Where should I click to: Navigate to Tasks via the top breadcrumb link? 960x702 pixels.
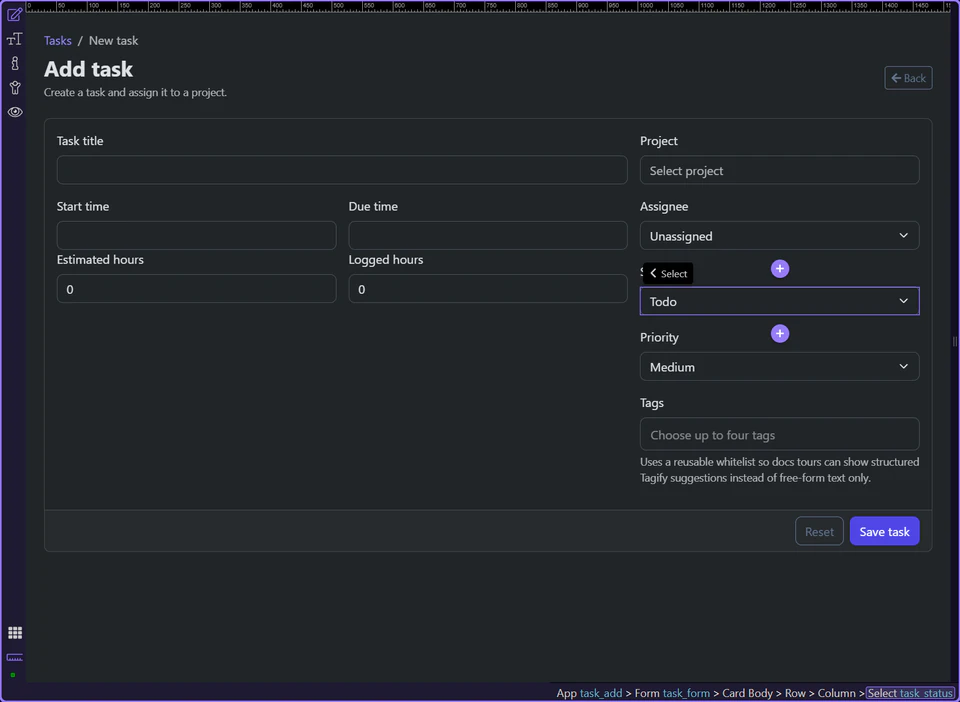click(57, 40)
